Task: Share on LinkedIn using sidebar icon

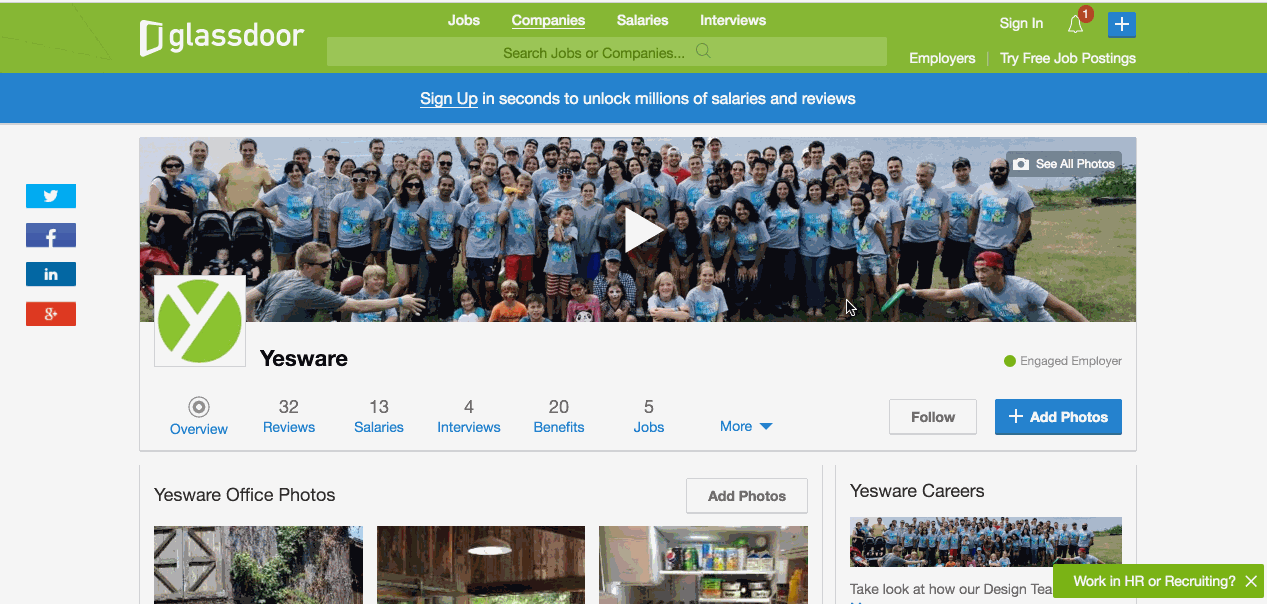Action: point(51,274)
